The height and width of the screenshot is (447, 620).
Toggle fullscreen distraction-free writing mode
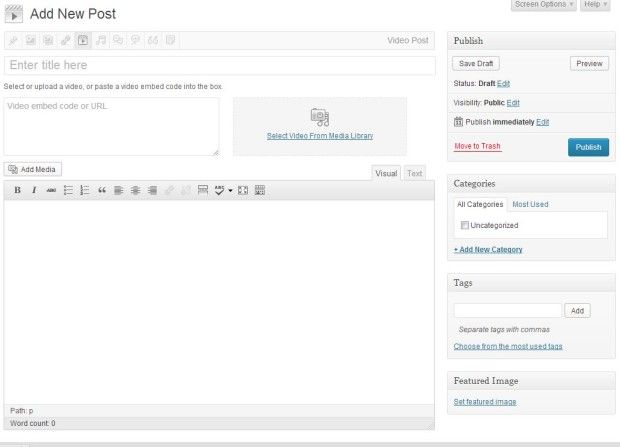click(243, 190)
